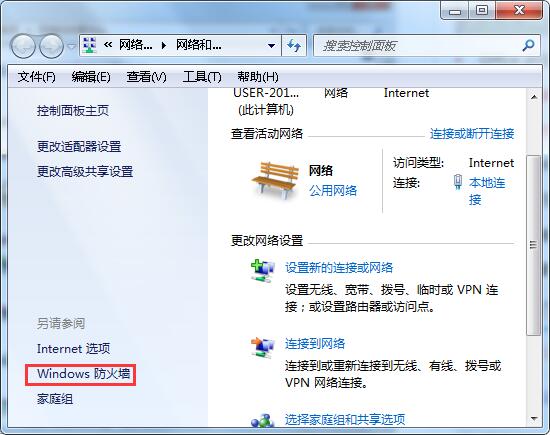Open the 工具(T) menu
Screen dimensions: 550x435
pos(202,76)
